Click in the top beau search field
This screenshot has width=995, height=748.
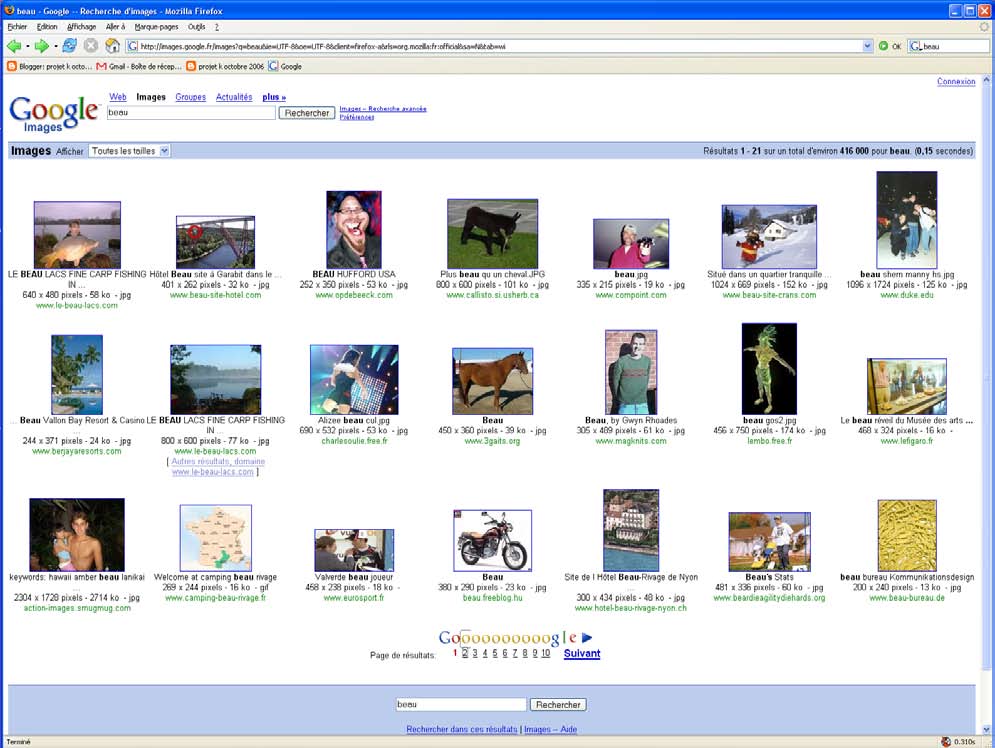pos(191,112)
